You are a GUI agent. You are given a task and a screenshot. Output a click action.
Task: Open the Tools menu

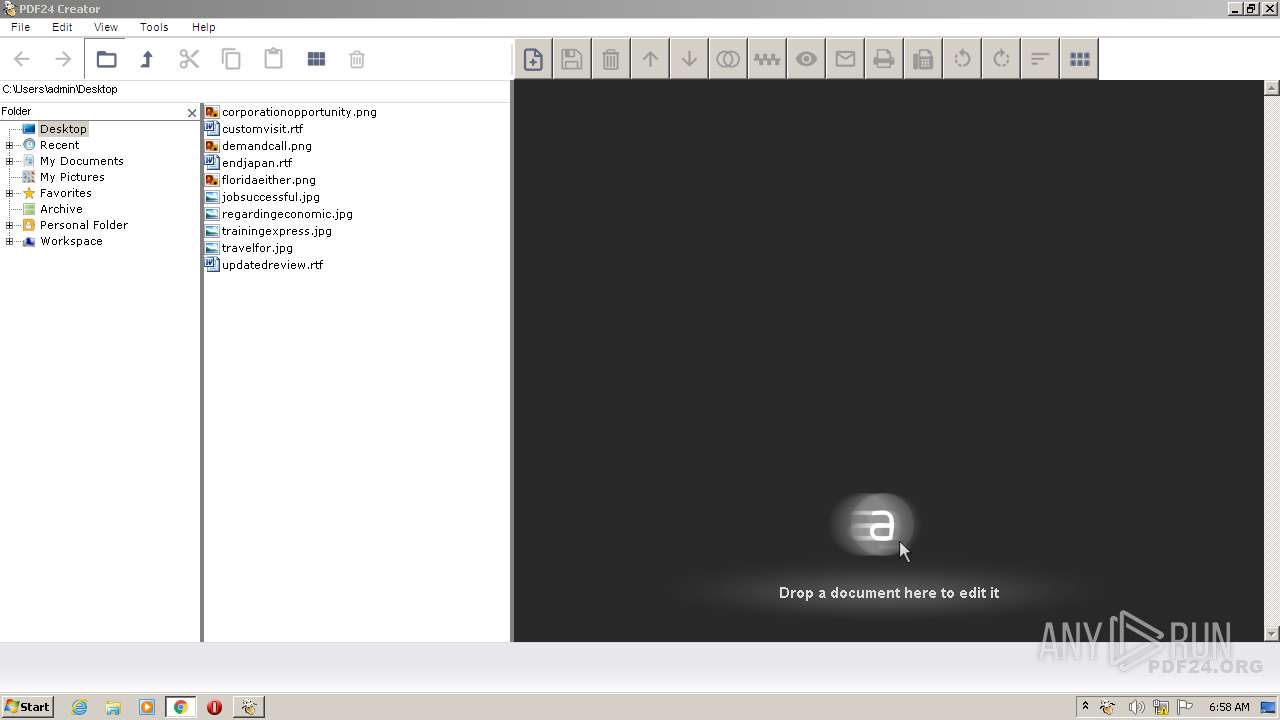click(x=154, y=27)
